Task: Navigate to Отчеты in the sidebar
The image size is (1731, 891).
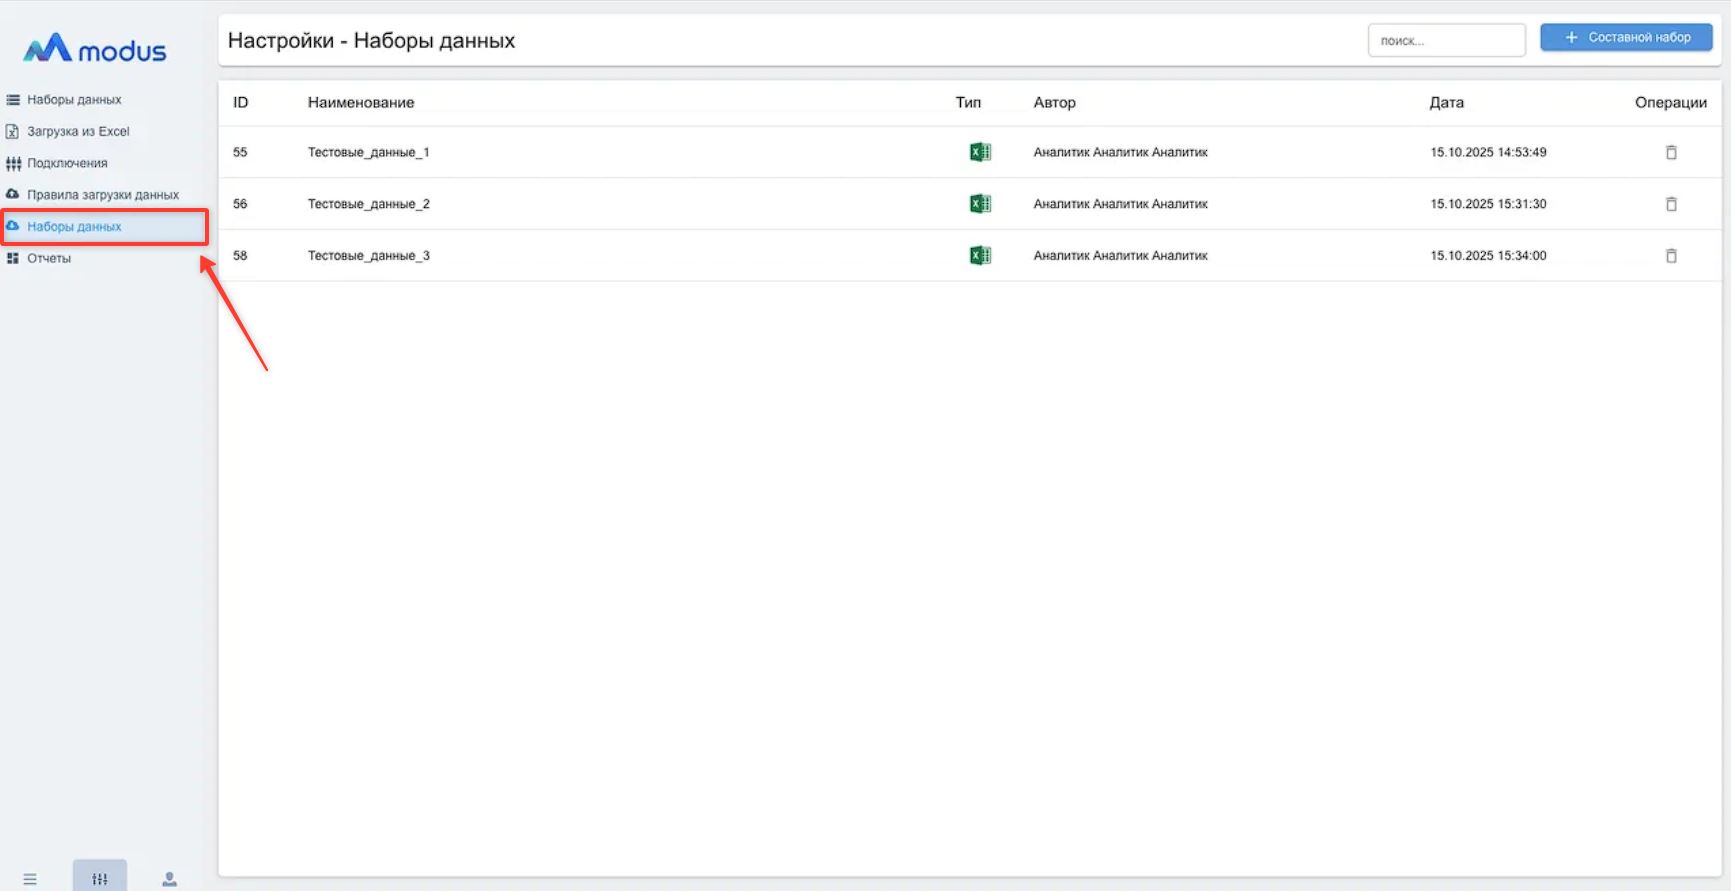Action: (x=49, y=259)
